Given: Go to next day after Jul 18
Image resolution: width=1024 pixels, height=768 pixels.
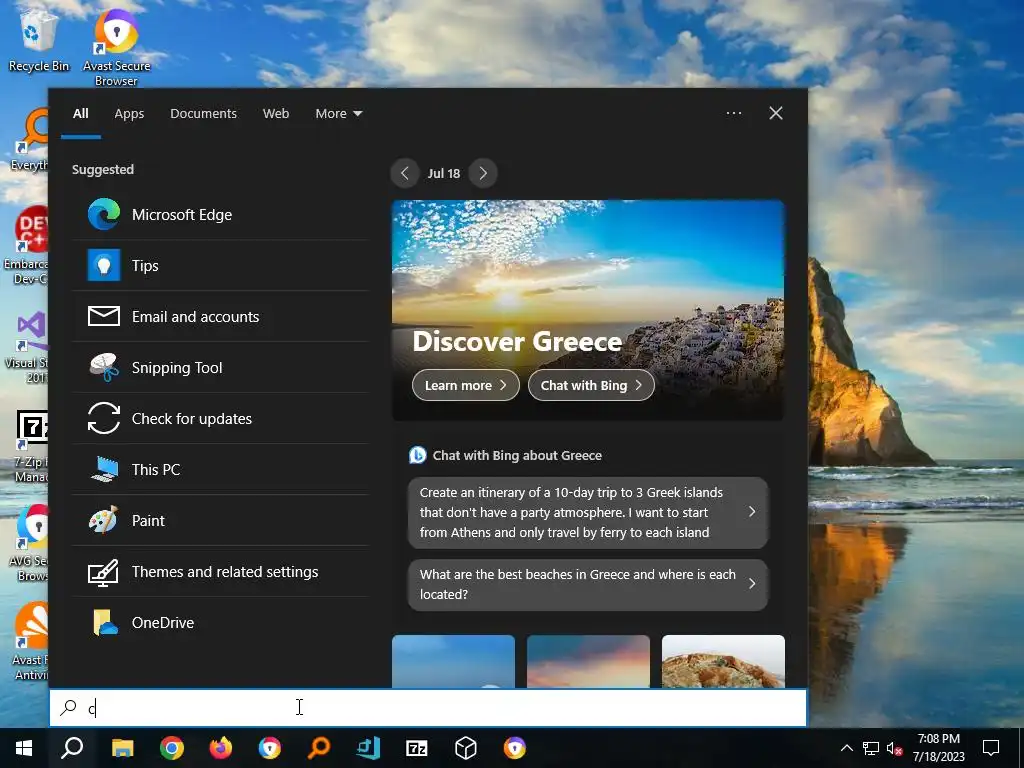Looking at the screenshot, I should 483,173.
